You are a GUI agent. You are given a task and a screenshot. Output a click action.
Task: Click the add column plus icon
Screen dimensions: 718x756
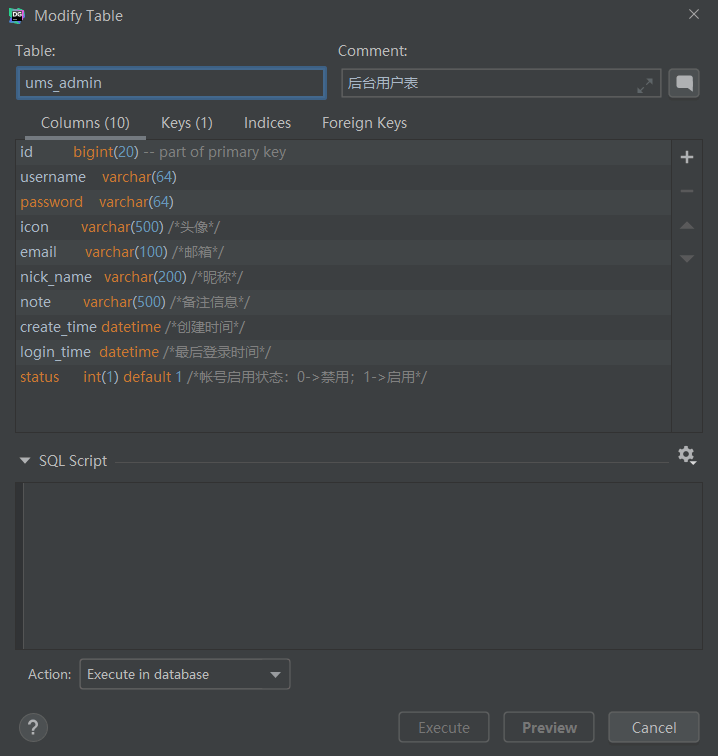687,157
